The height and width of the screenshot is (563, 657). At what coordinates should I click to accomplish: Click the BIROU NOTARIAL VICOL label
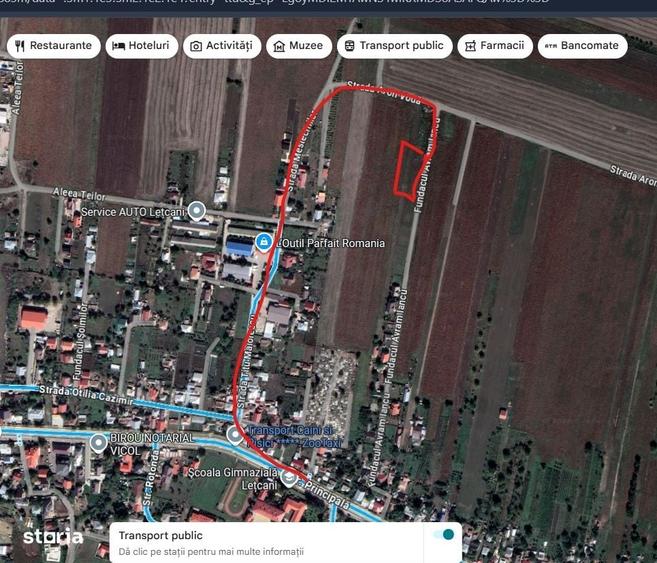pyautogui.click(x=152, y=444)
